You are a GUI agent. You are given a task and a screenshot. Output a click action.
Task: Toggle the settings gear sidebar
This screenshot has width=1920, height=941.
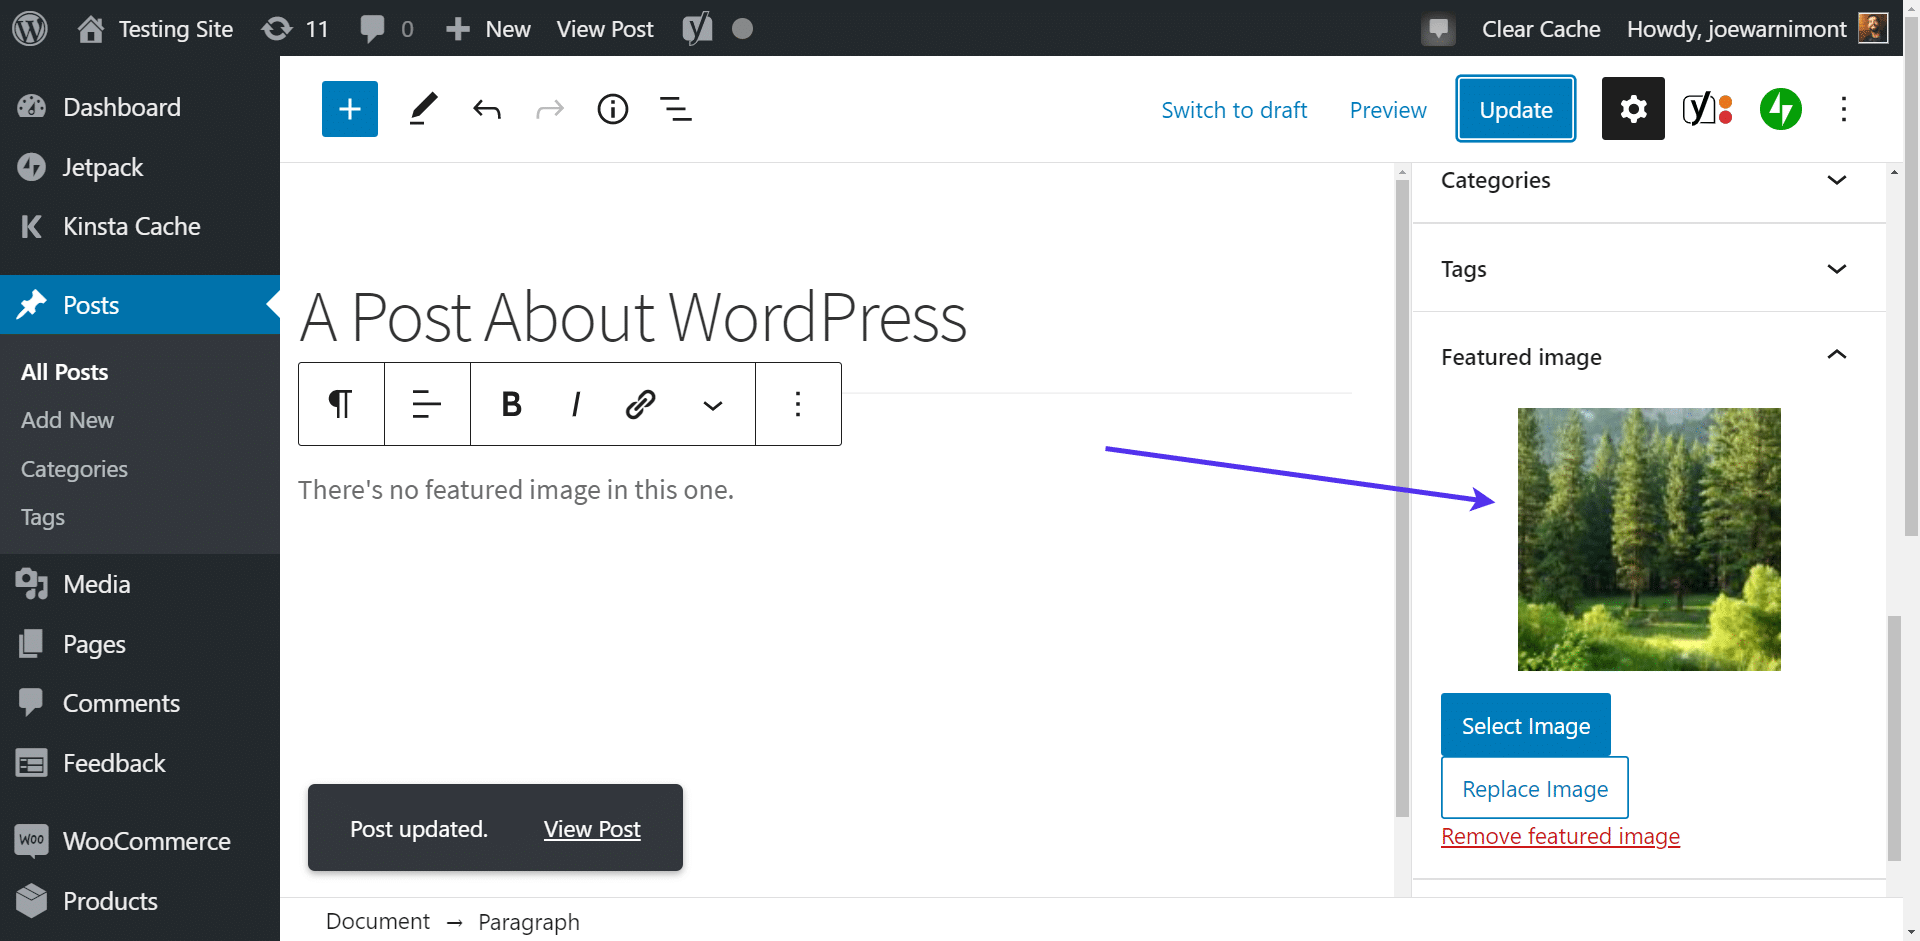click(x=1632, y=109)
